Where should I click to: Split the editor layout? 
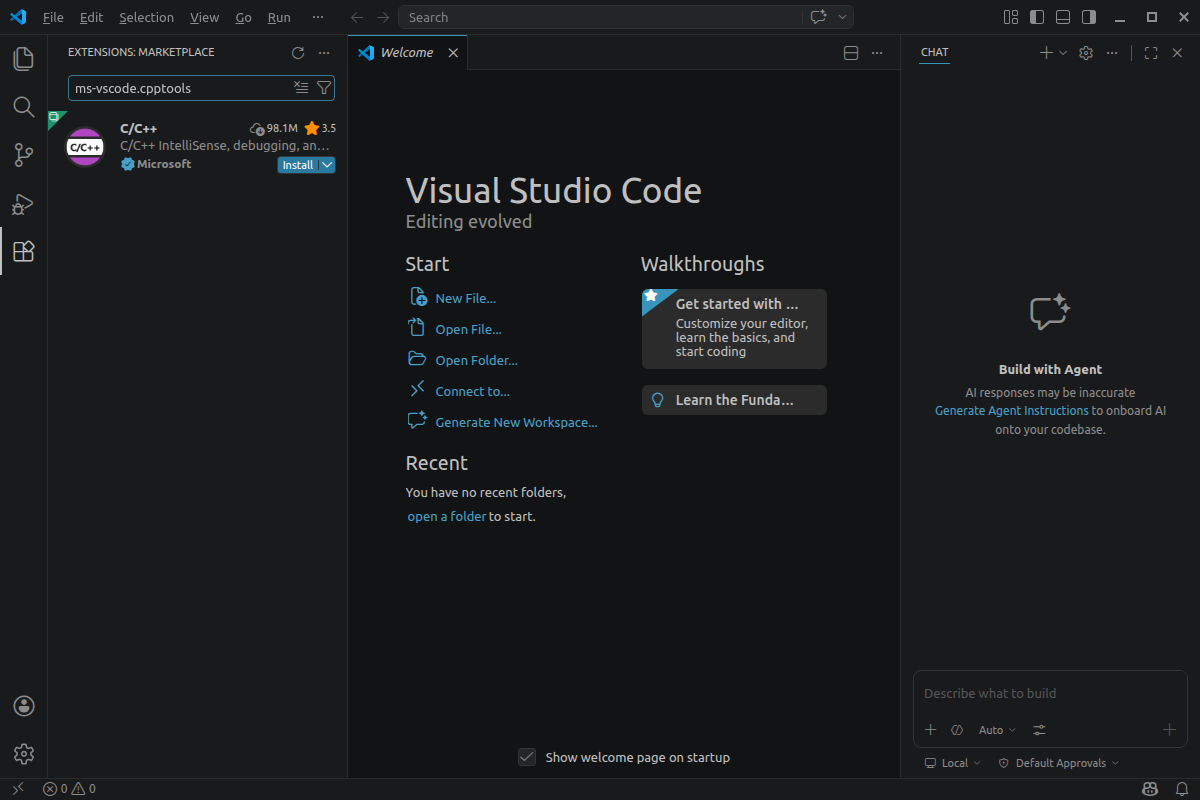(x=851, y=53)
